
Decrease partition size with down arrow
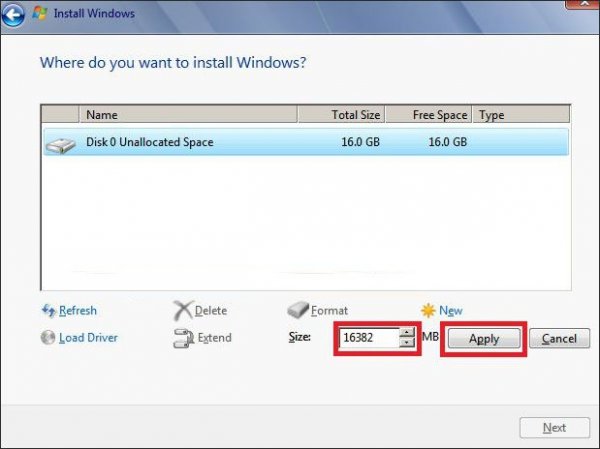(x=406, y=343)
